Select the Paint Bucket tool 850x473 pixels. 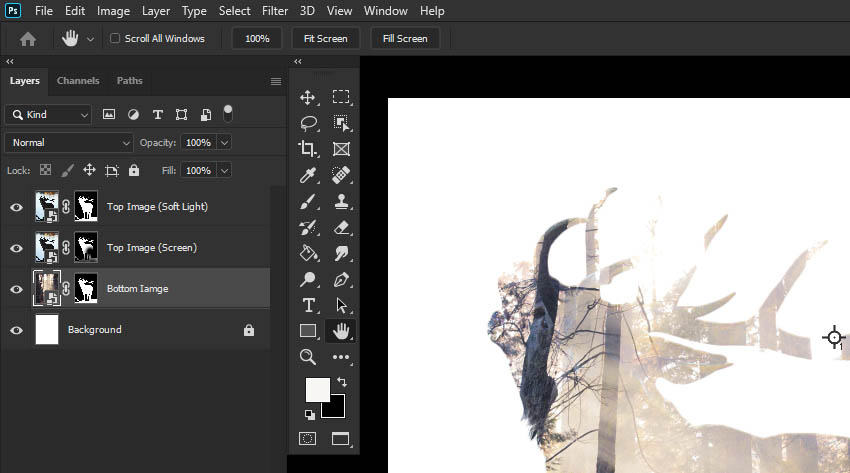pyautogui.click(x=308, y=253)
